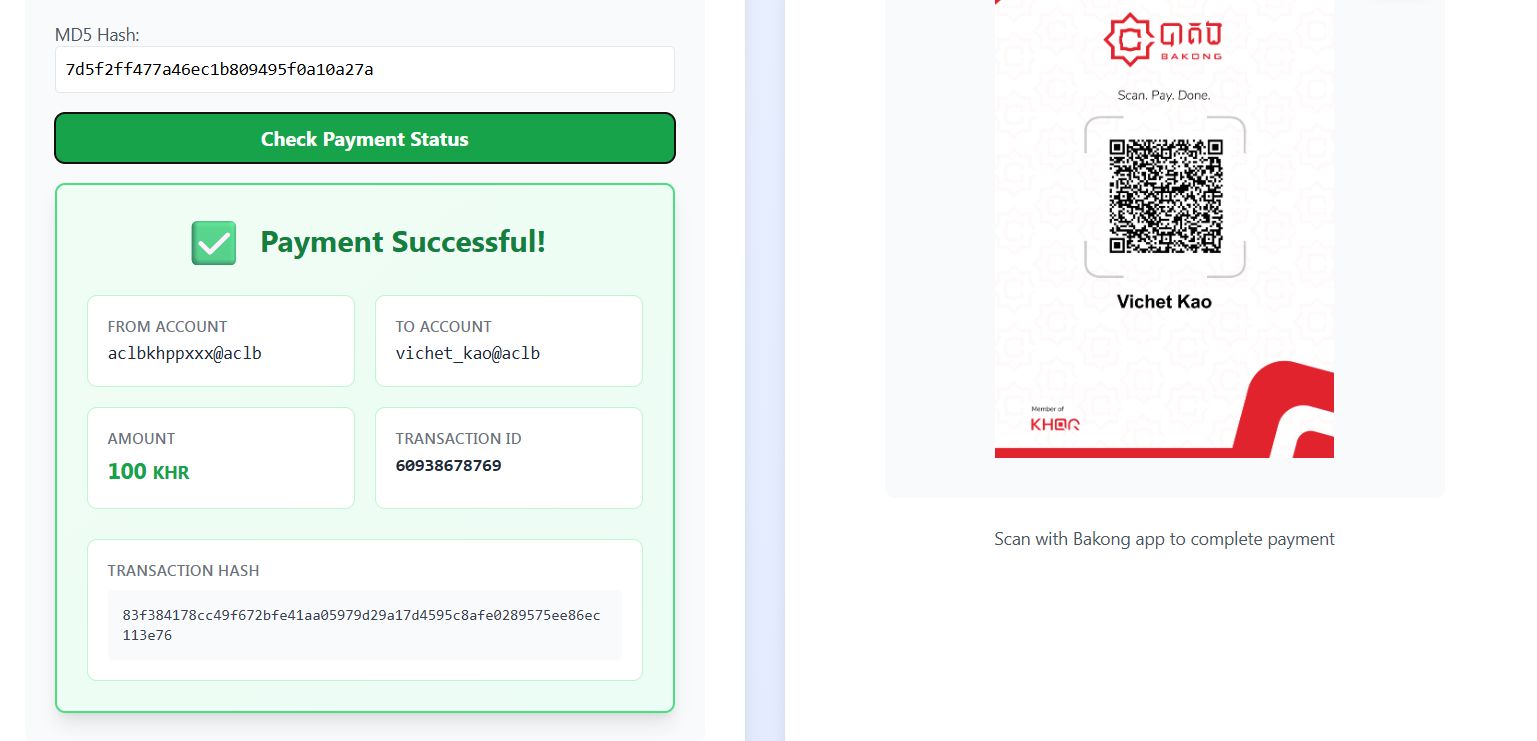Select the "Payment Successful!" heading
Screen dimensions: 1537x741
[x=403, y=242]
